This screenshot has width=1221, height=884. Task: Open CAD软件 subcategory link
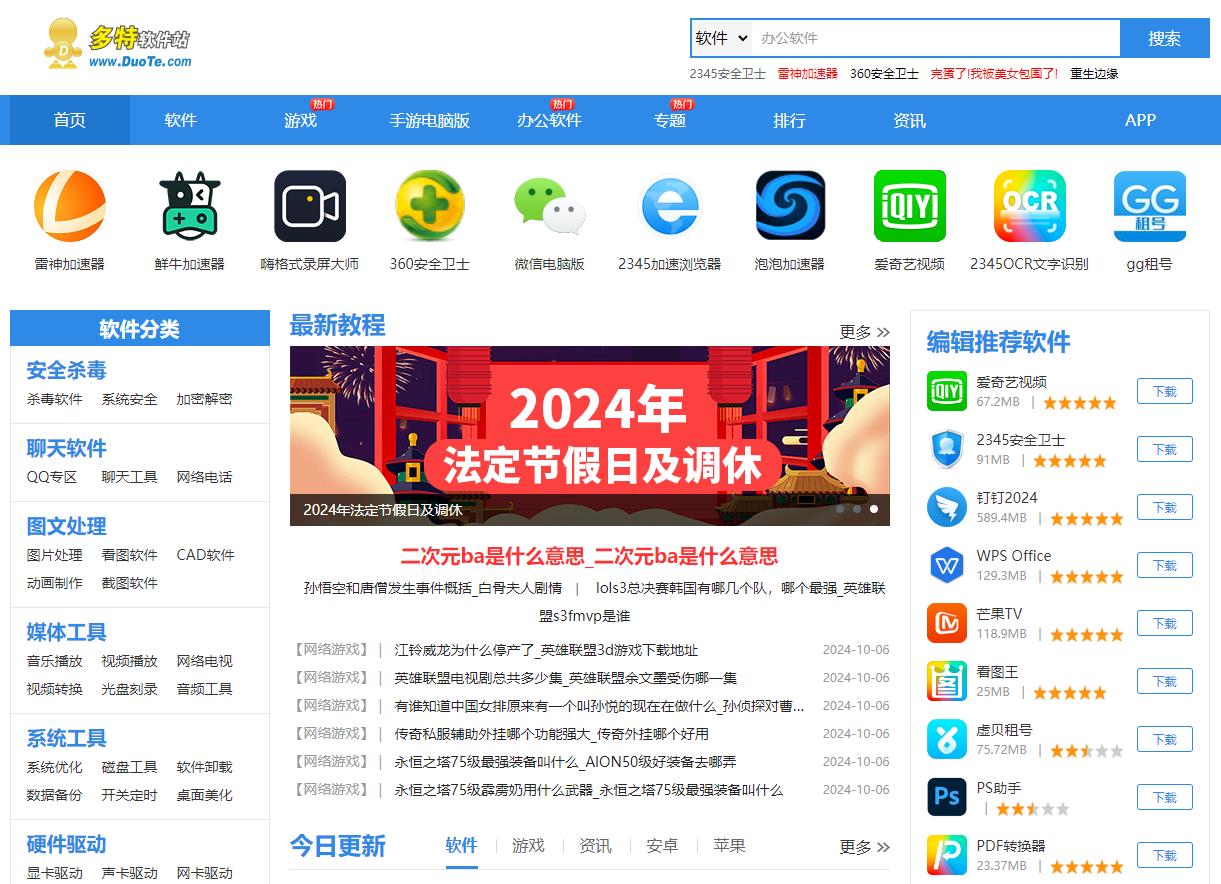205,555
